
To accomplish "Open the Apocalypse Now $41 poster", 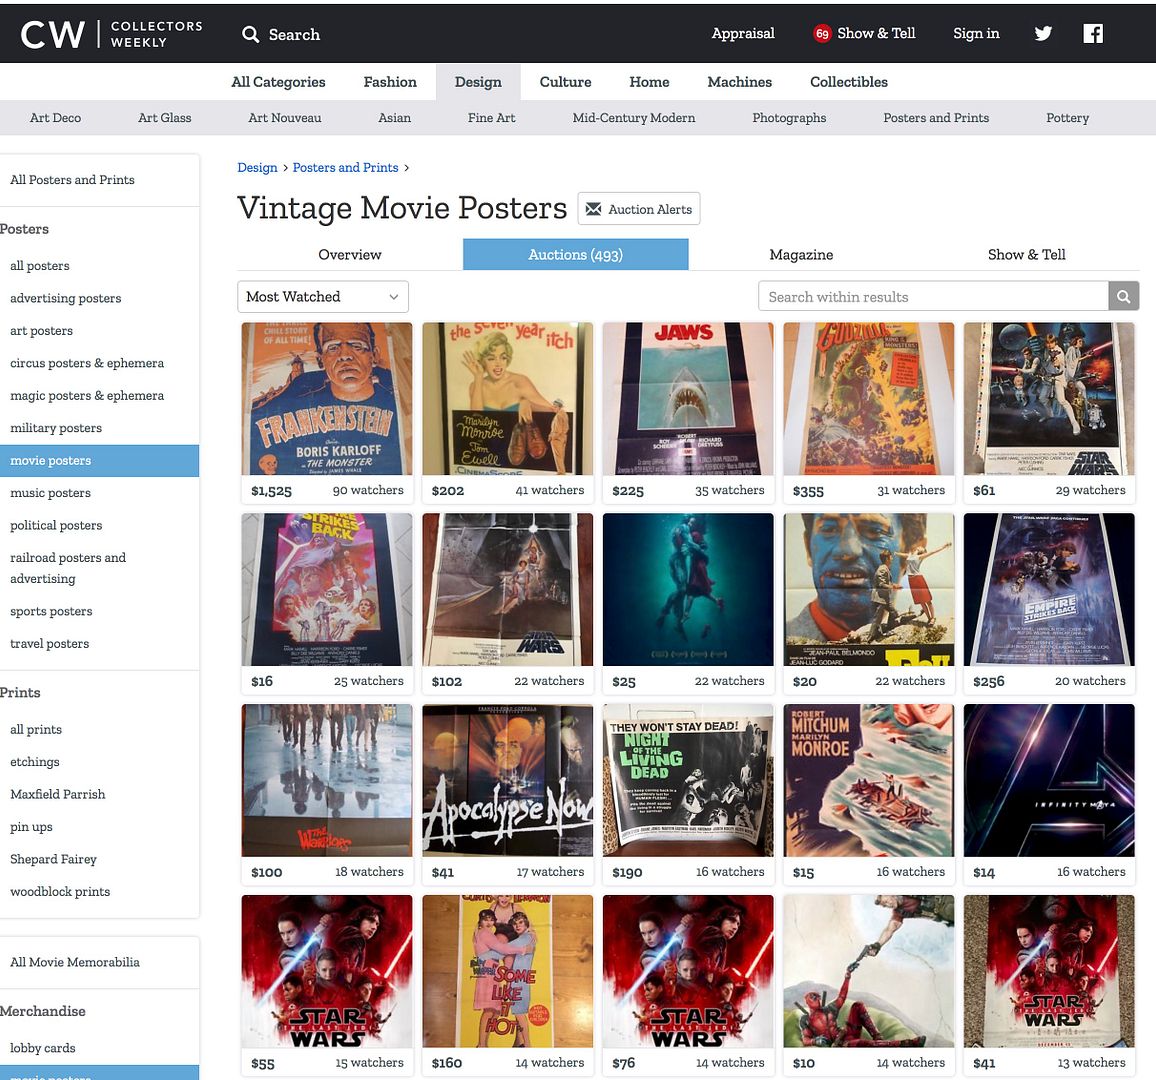I will tap(507, 795).
